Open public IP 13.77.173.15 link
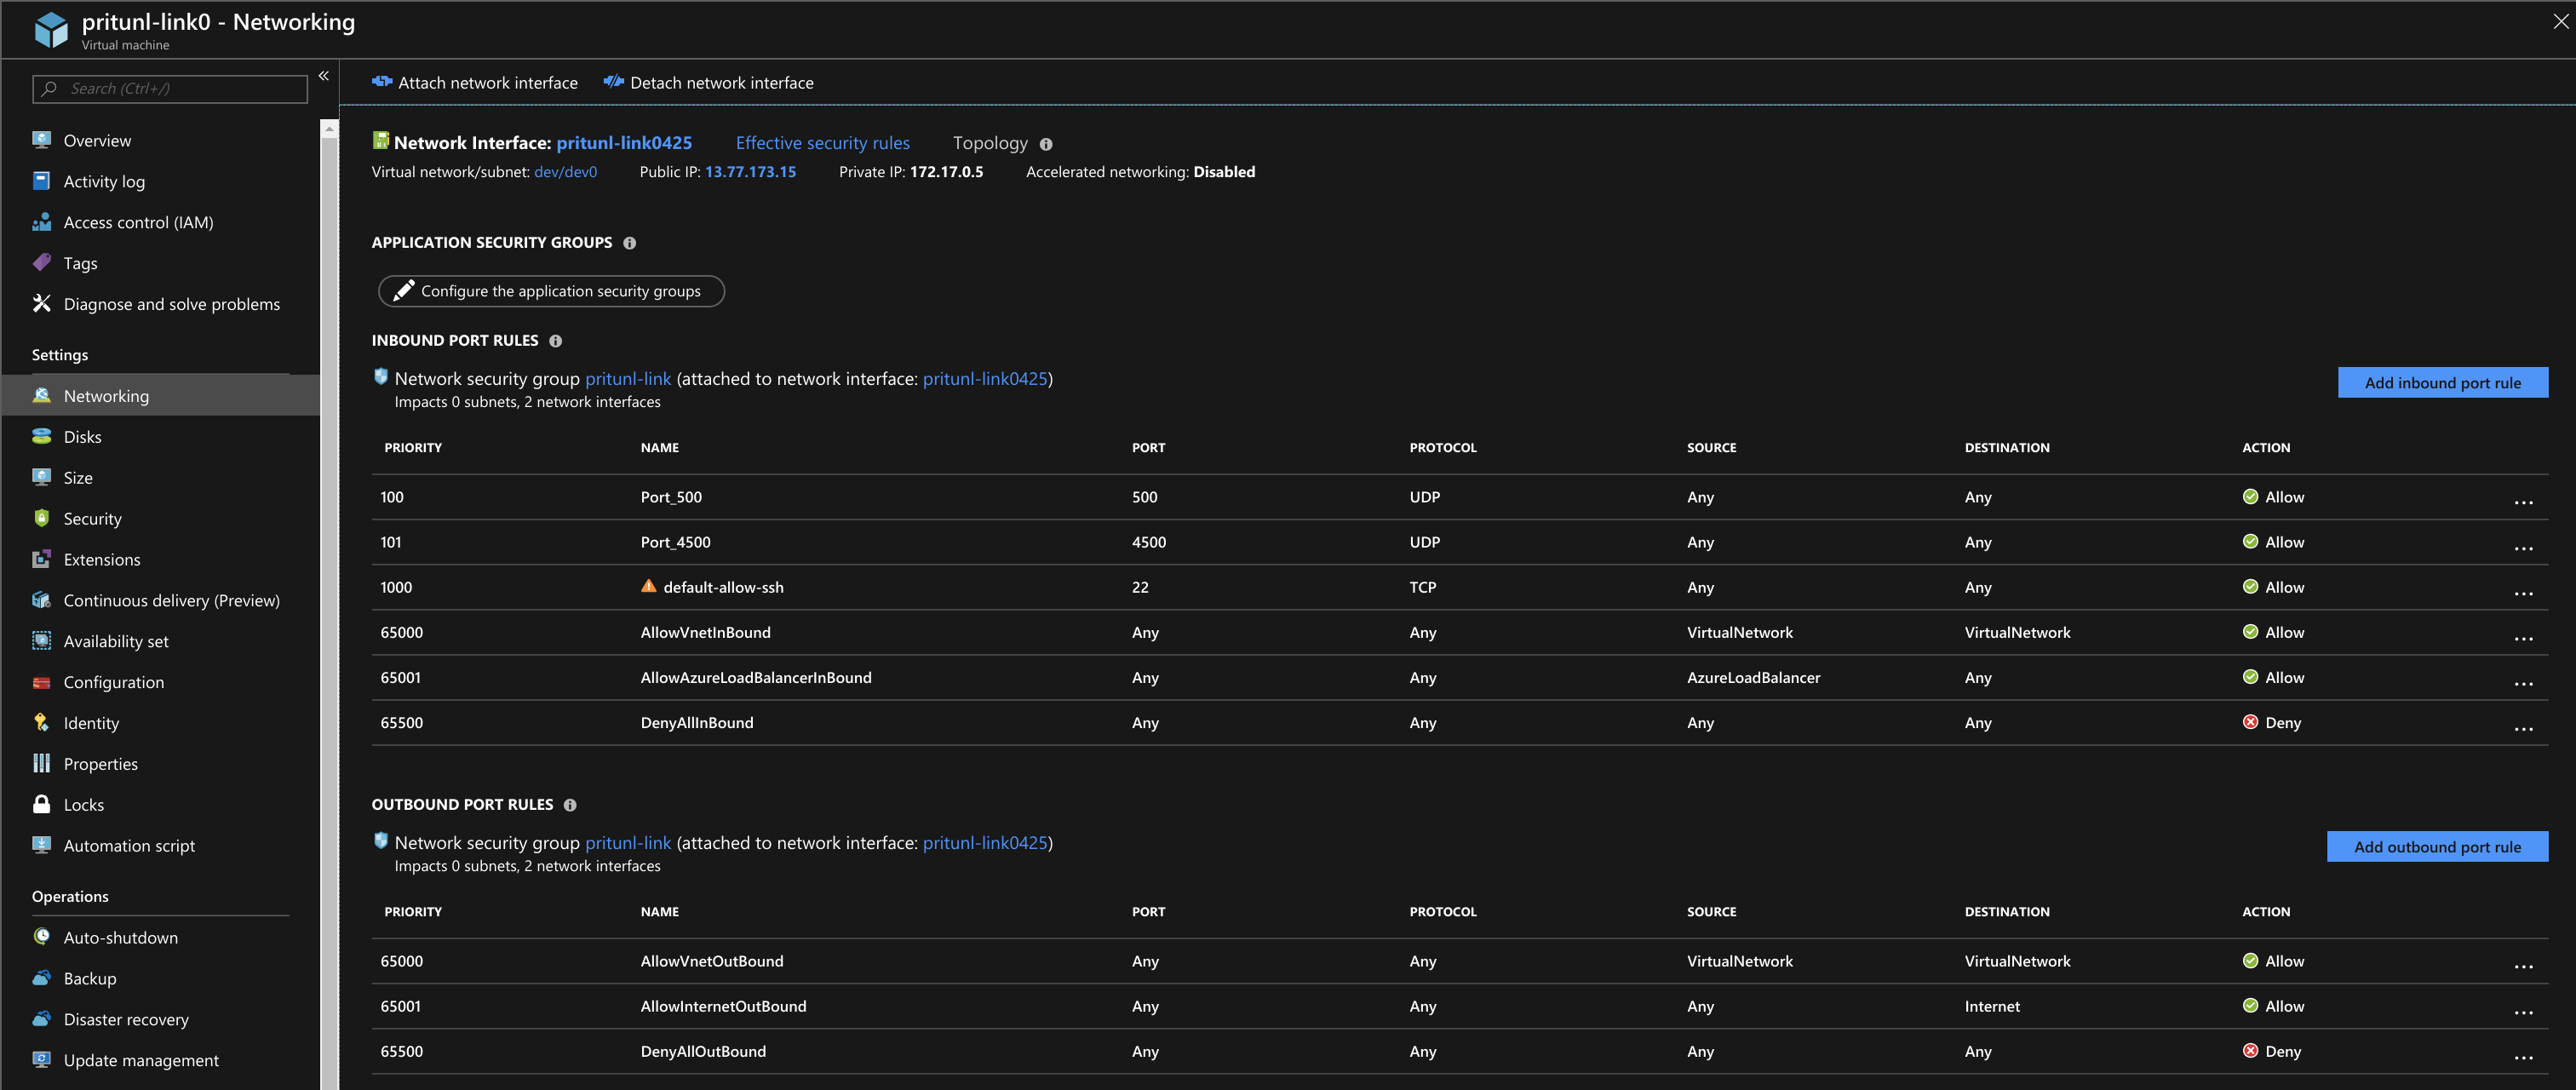This screenshot has width=2576, height=1090. click(751, 172)
